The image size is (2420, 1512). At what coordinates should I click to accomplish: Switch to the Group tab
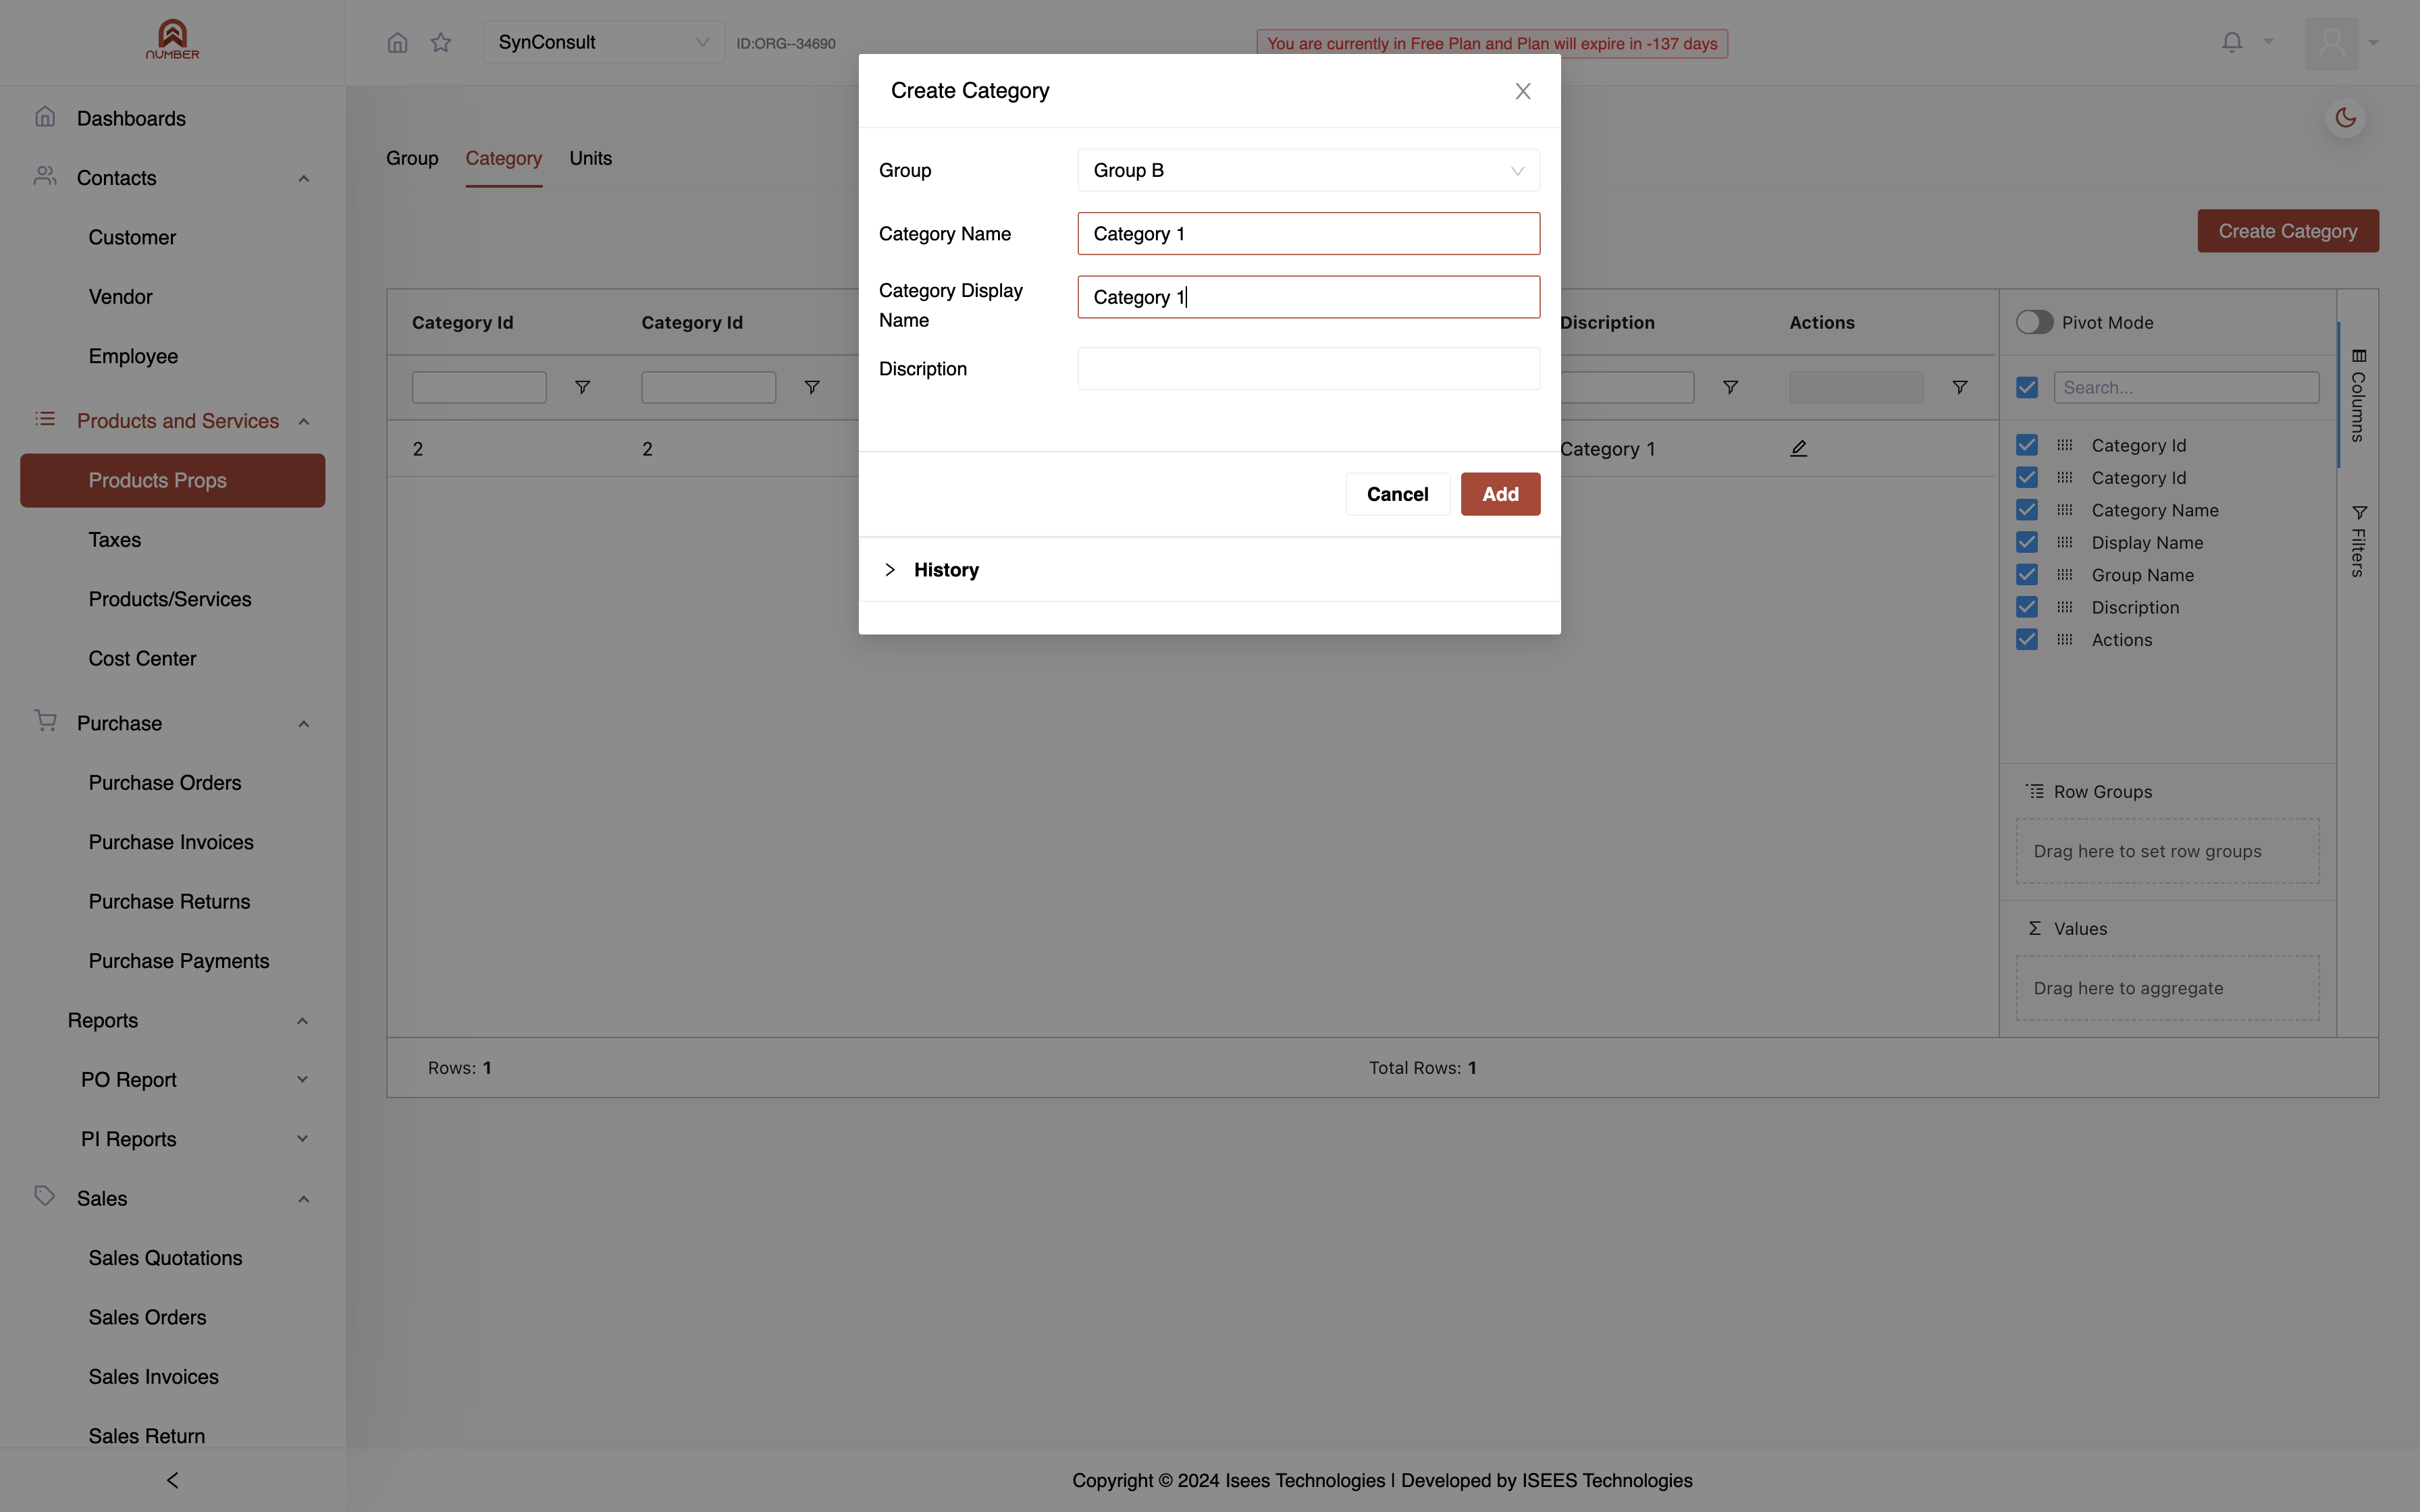412,158
